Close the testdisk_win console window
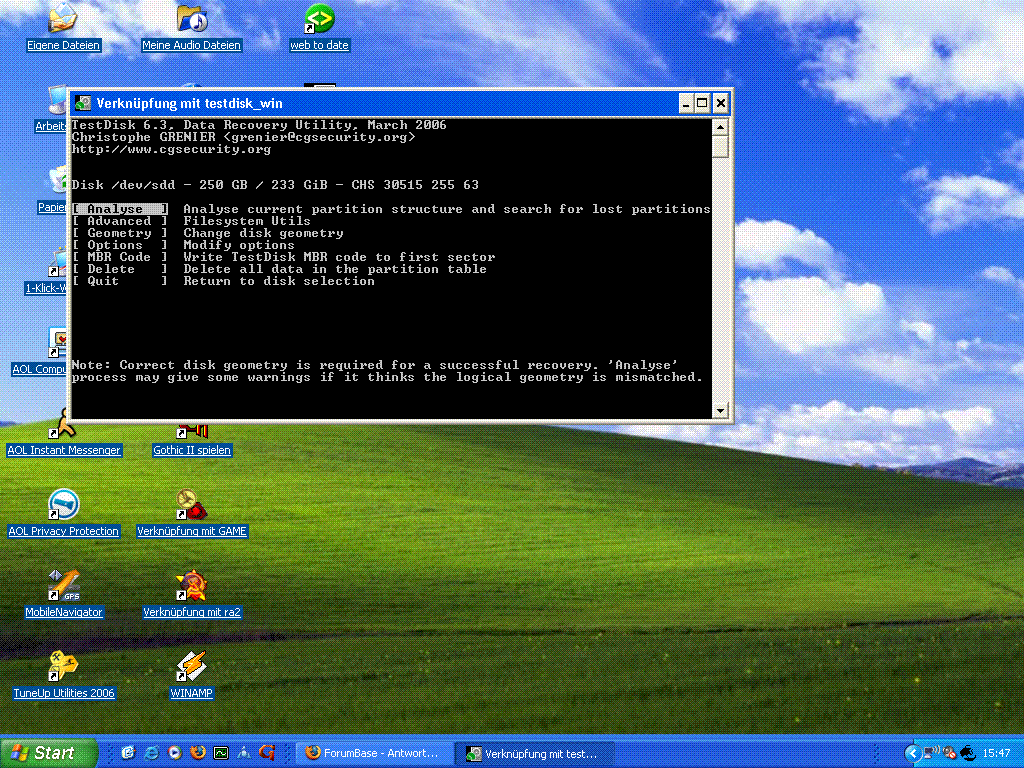The height and width of the screenshot is (768, 1024). click(x=720, y=103)
